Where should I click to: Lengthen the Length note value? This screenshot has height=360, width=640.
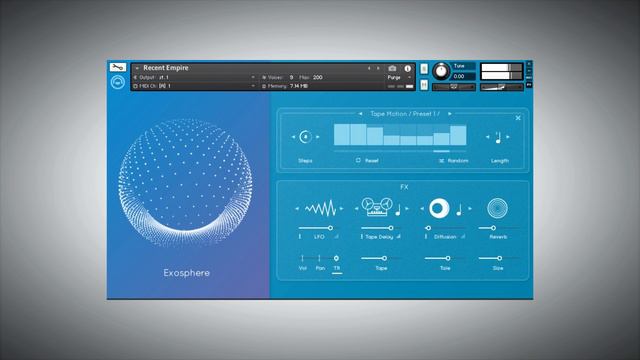tap(508, 137)
